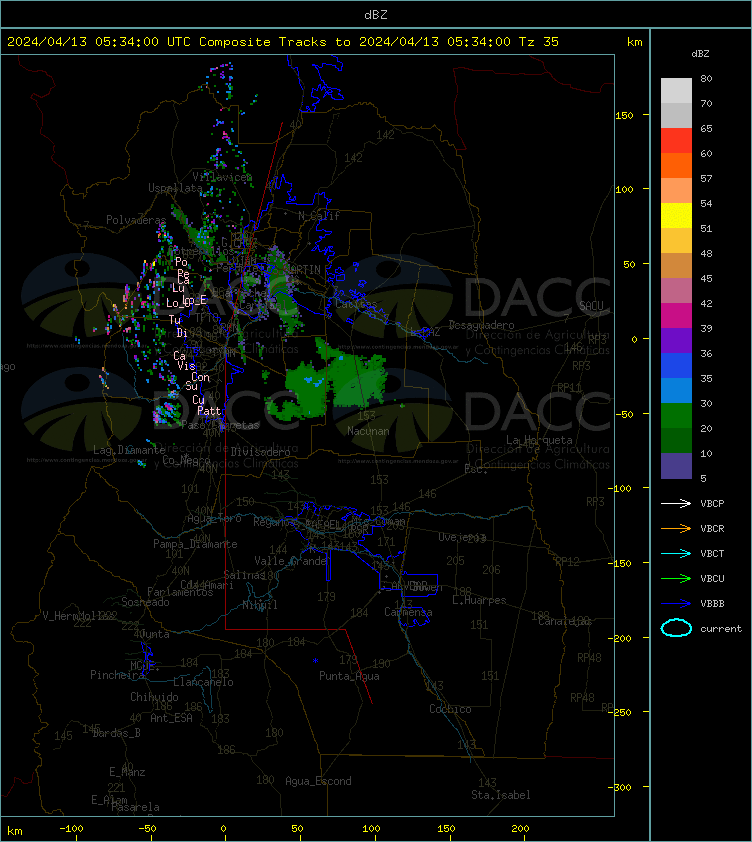The height and width of the screenshot is (842, 752).
Task: Click the white 'Vis' storm label
Action: [186, 366]
